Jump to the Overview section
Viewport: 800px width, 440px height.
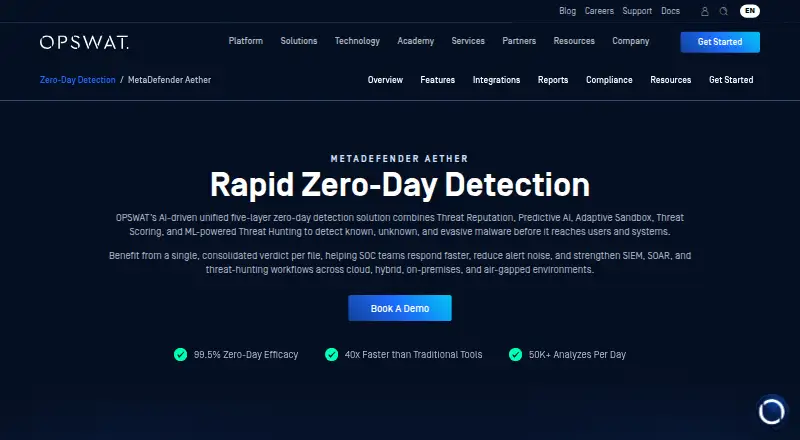(x=385, y=80)
